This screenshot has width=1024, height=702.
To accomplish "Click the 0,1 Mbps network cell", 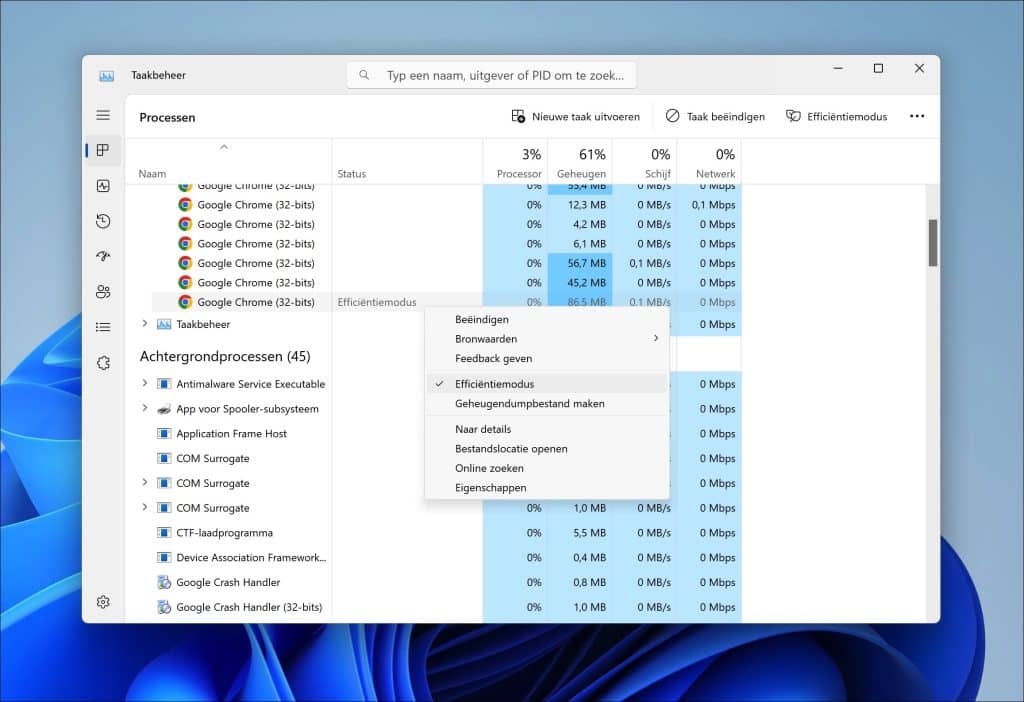I will [709, 204].
